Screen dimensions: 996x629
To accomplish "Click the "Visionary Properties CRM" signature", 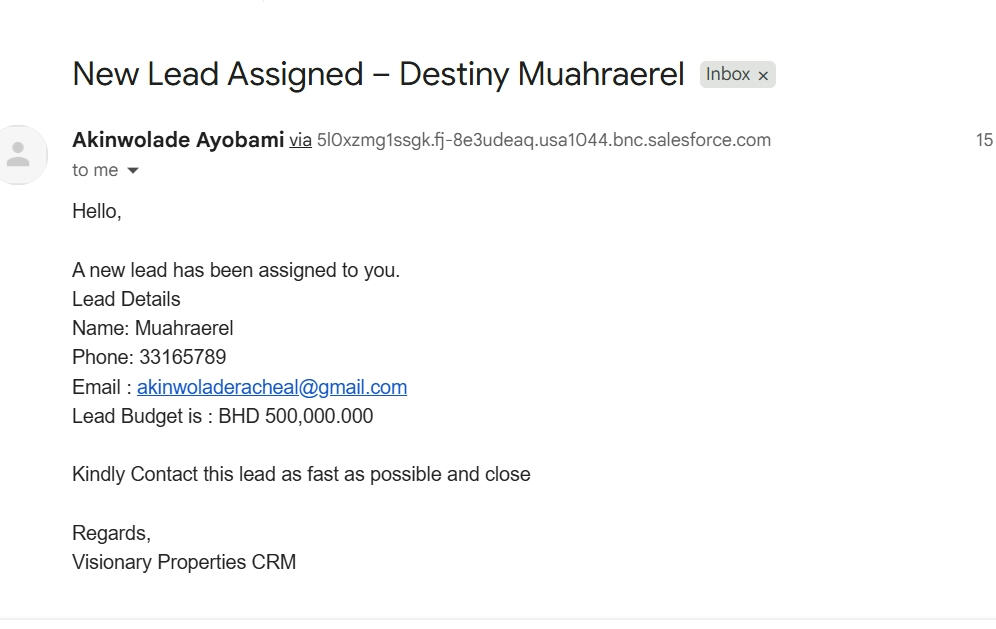I will point(184,562).
